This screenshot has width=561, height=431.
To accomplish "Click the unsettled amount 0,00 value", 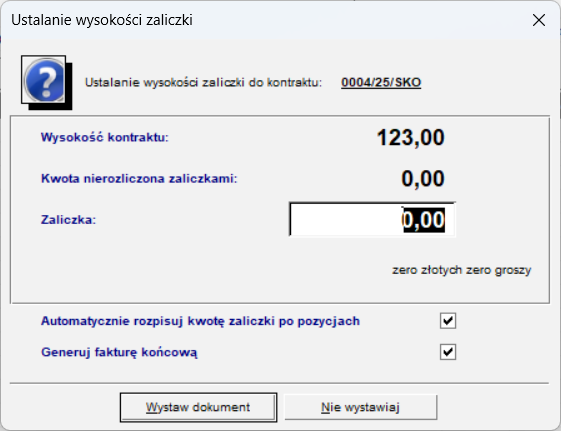I will point(423,178).
